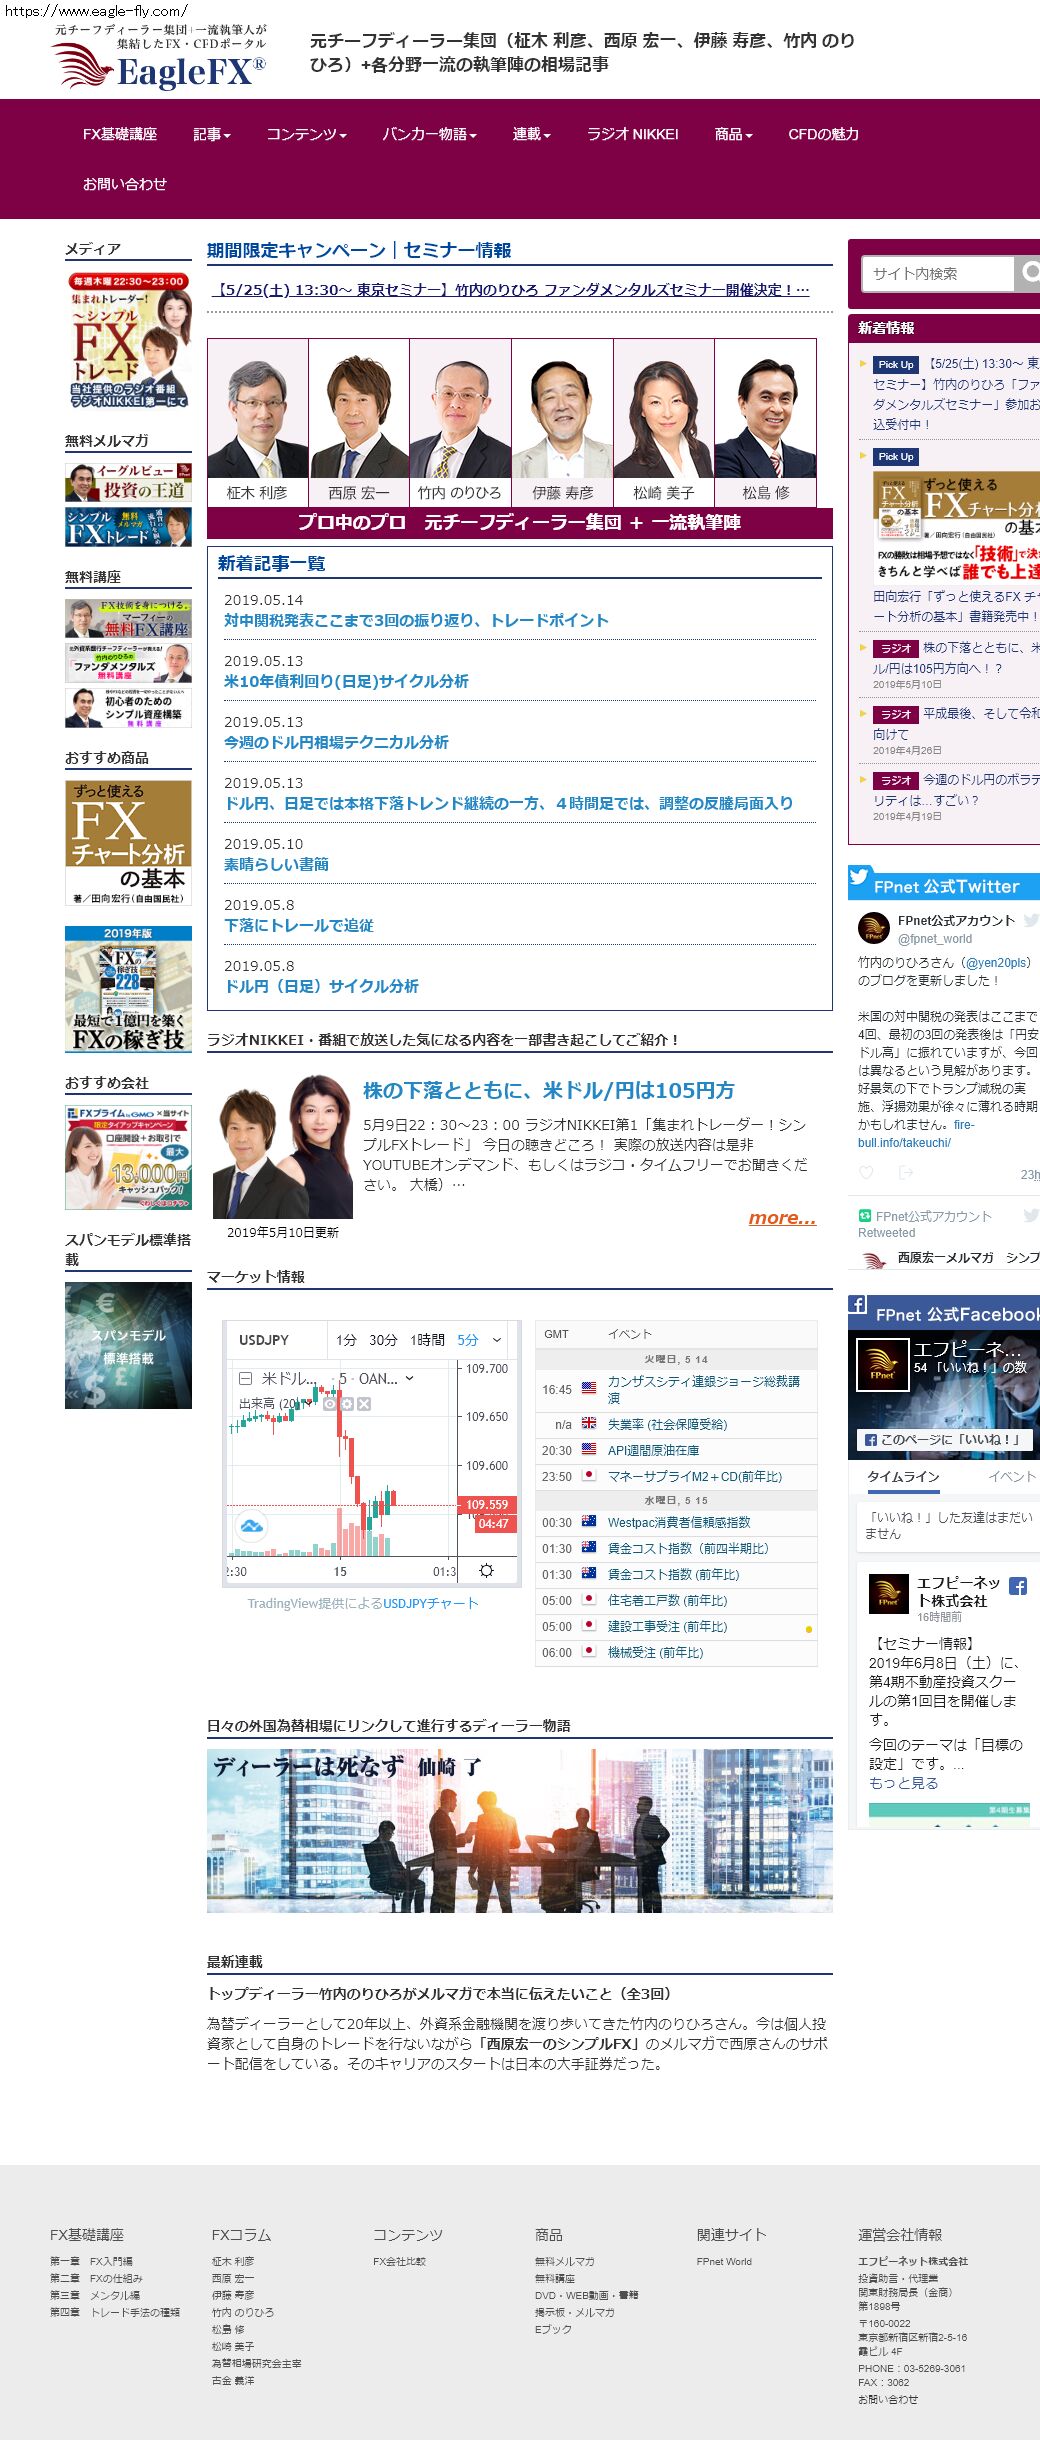The height and width of the screenshot is (2440, 1040).
Task: Click the TradingView cloud logo on chart
Action: pyautogui.click(x=252, y=1527)
